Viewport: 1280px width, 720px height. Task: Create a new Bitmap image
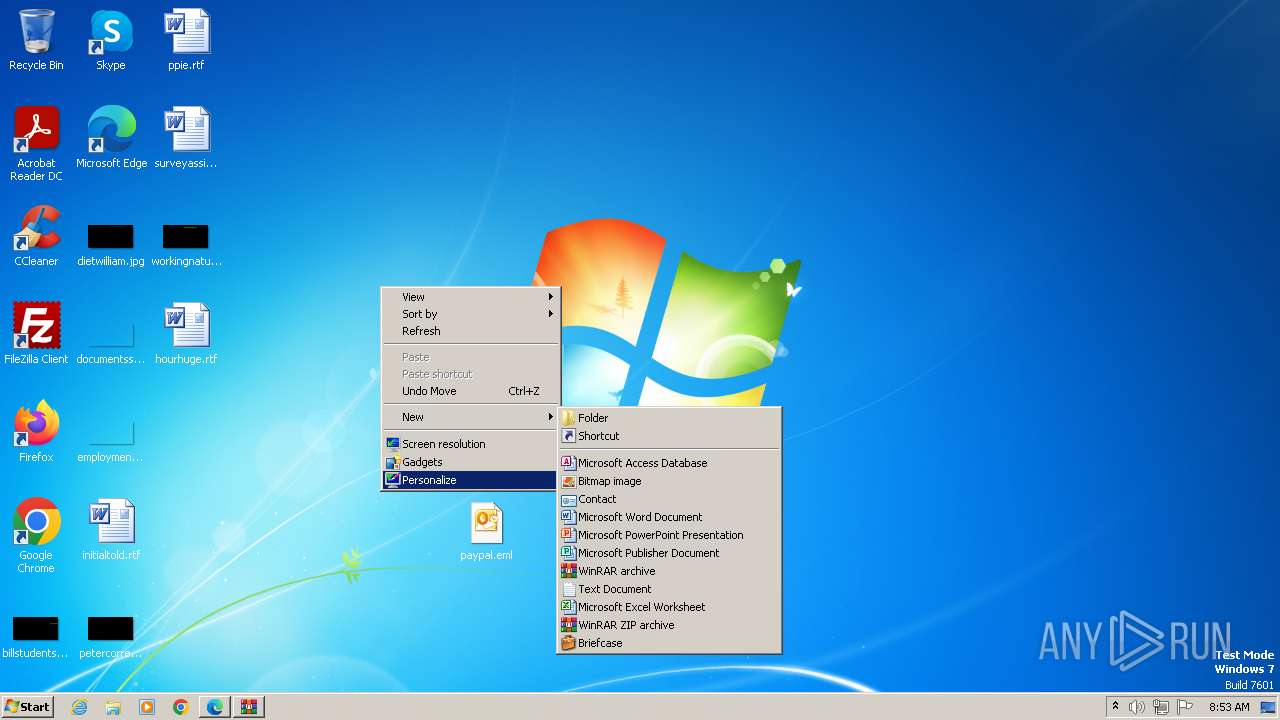point(669,481)
